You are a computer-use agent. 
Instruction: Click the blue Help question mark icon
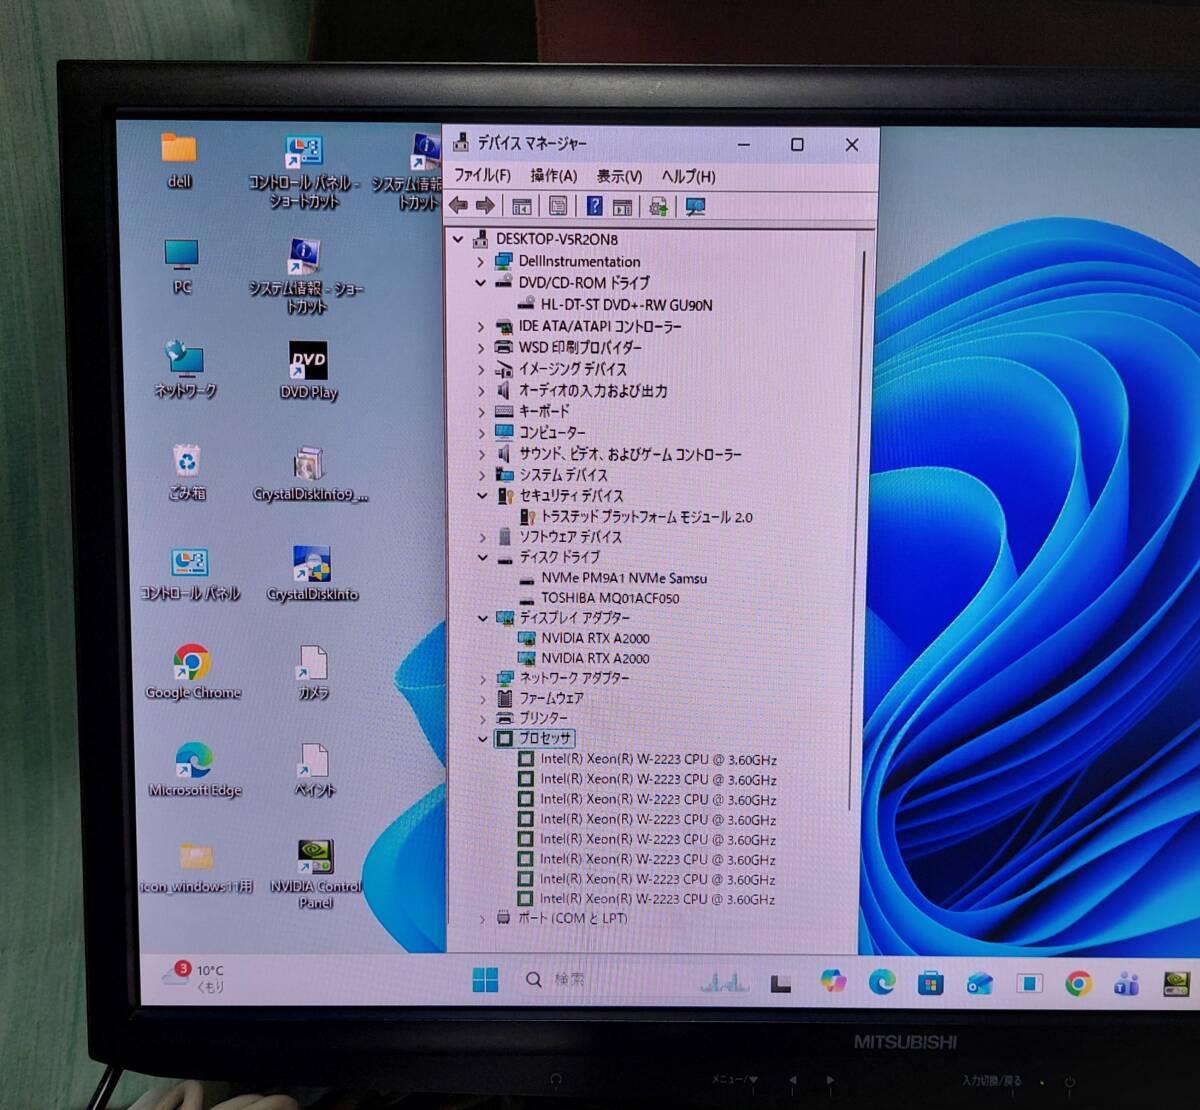(594, 206)
